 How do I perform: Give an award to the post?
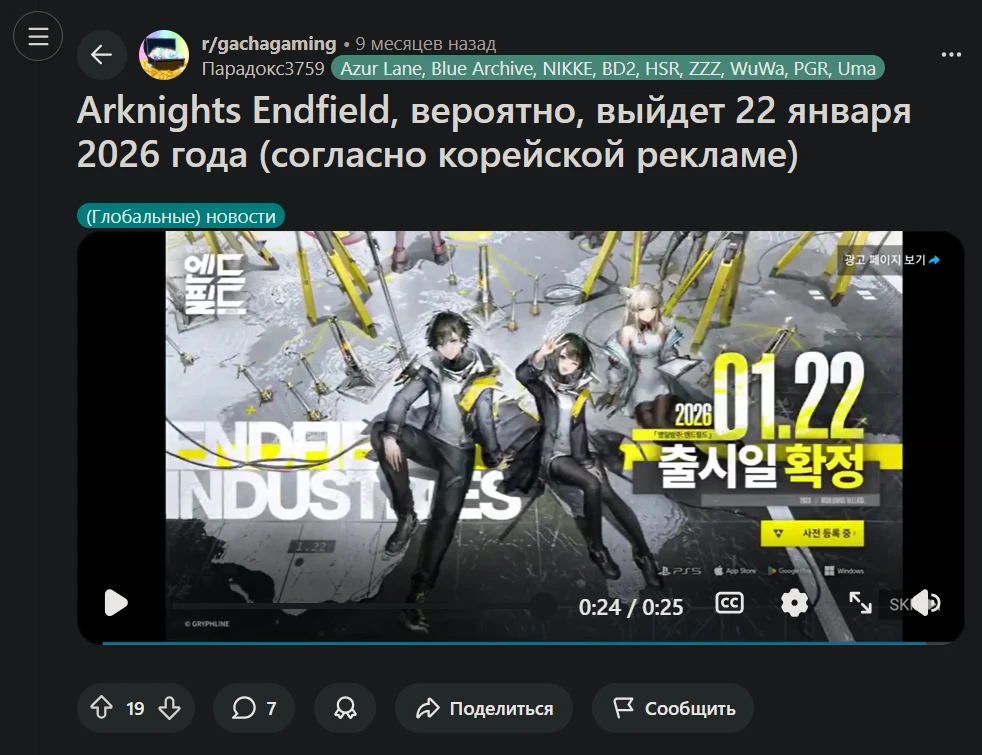345,708
